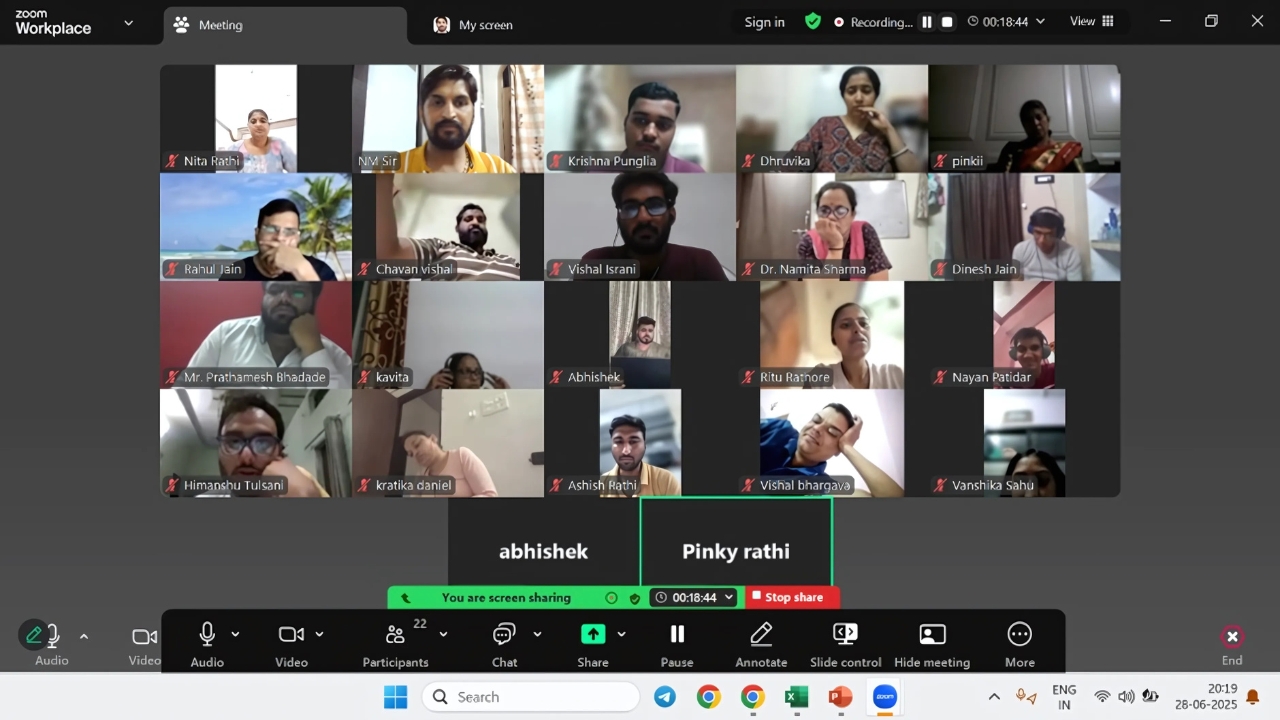Expand the Chat options arrow

coord(537,634)
